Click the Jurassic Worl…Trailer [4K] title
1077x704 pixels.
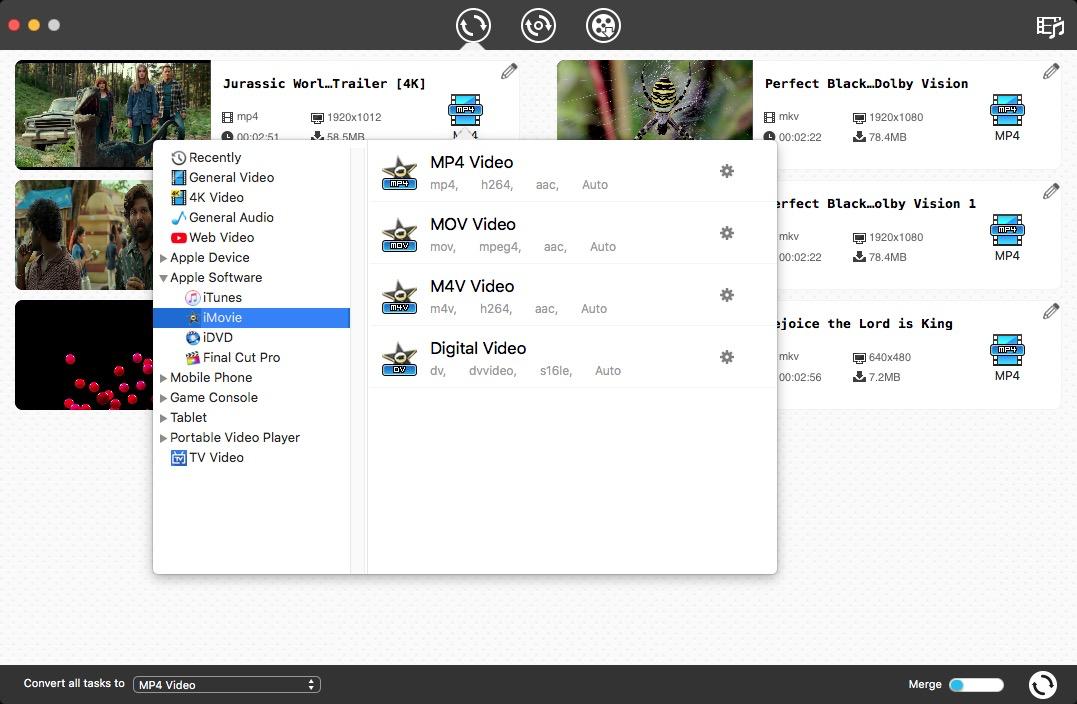tap(324, 84)
